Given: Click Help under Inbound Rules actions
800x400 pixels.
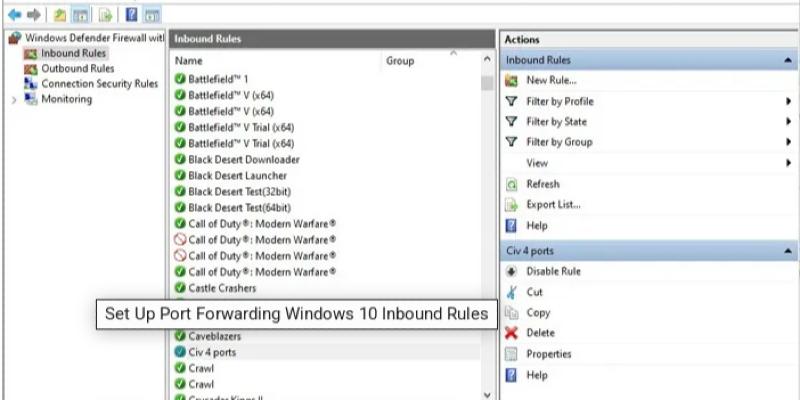Looking at the screenshot, I should click(x=537, y=226).
